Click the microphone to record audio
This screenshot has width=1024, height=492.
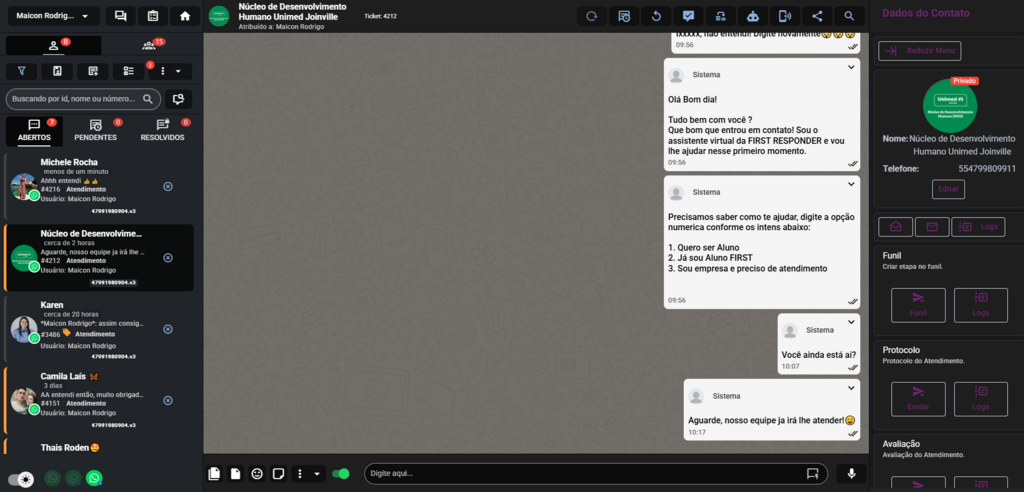click(852, 474)
